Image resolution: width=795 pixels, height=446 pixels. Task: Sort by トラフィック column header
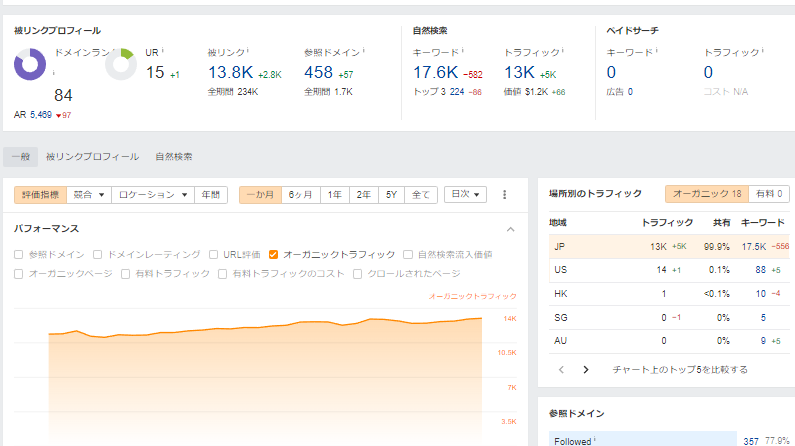pos(667,222)
